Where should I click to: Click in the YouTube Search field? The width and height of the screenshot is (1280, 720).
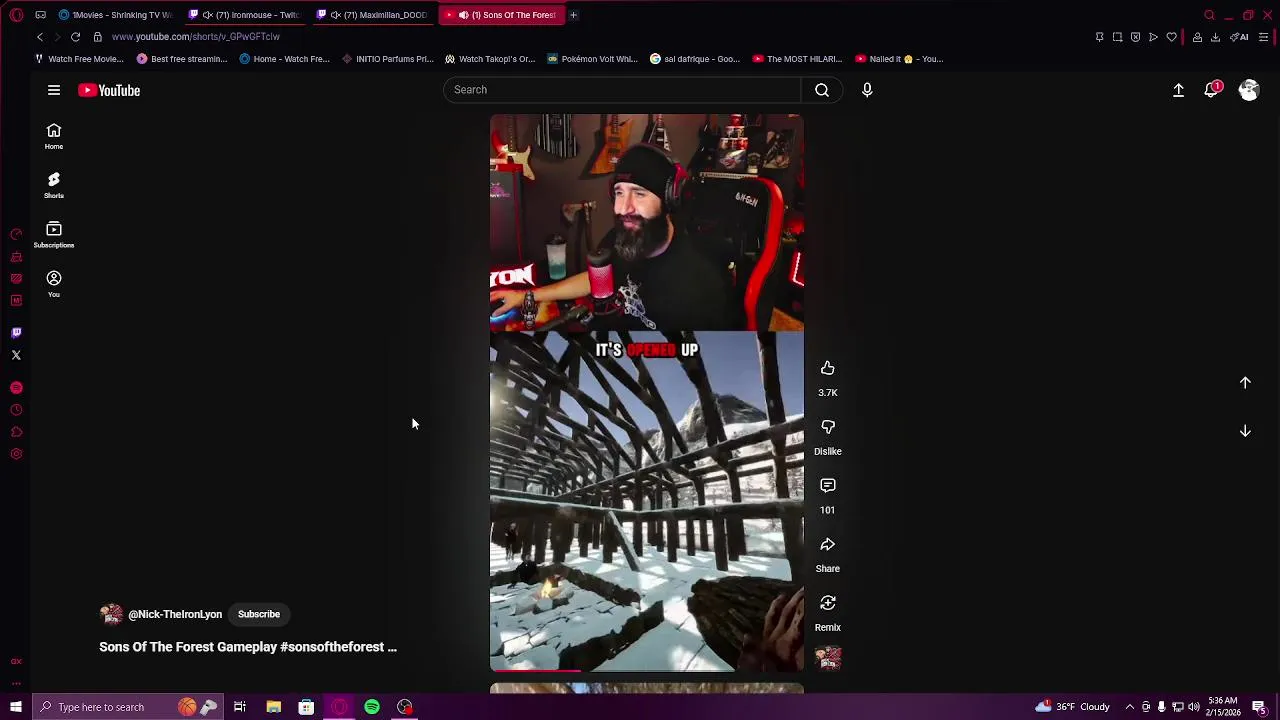(x=622, y=90)
